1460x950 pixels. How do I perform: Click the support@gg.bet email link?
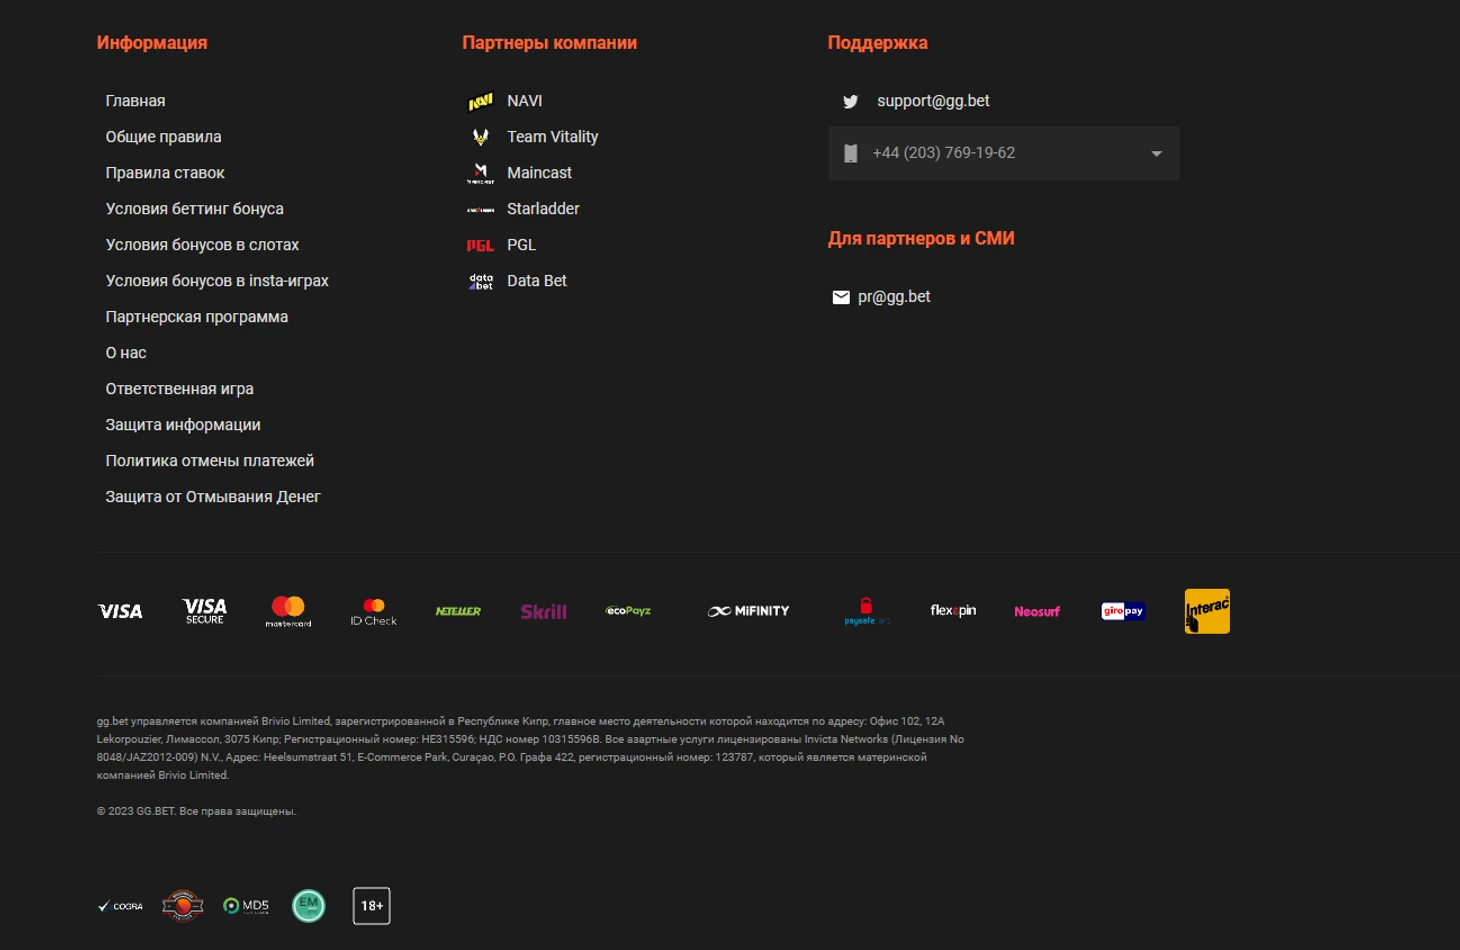coord(933,101)
